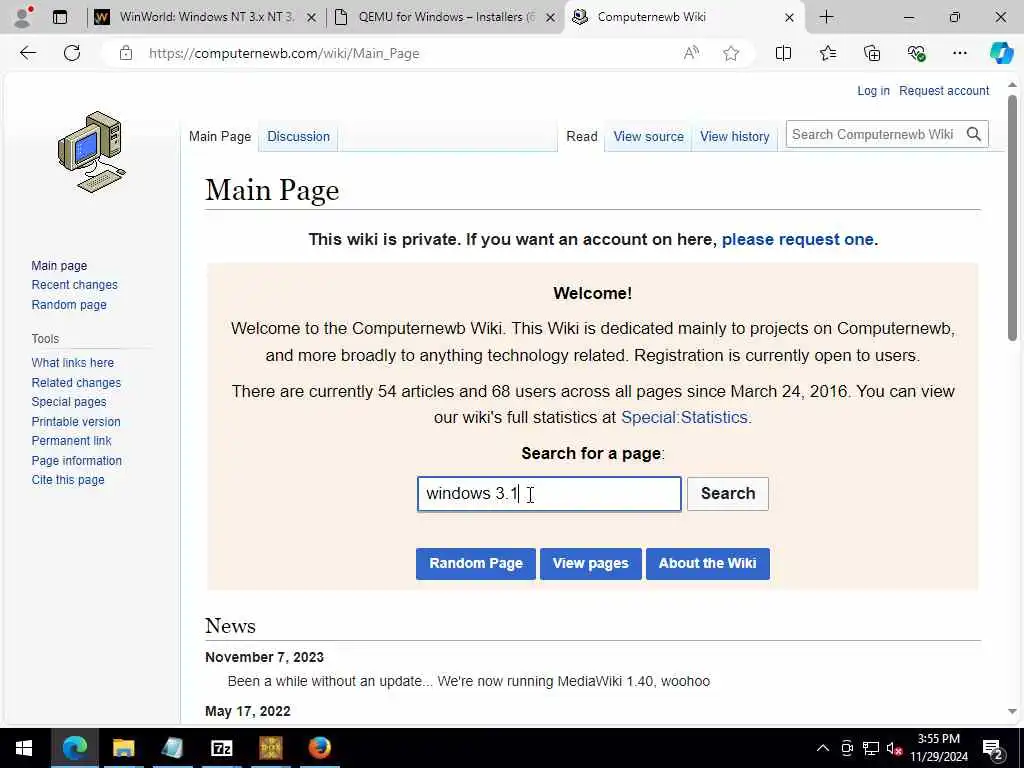Open 7-Zip from the taskbar
Image resolution: width=1024 pixels, height=768 pixels.
[x=221, y=748]
